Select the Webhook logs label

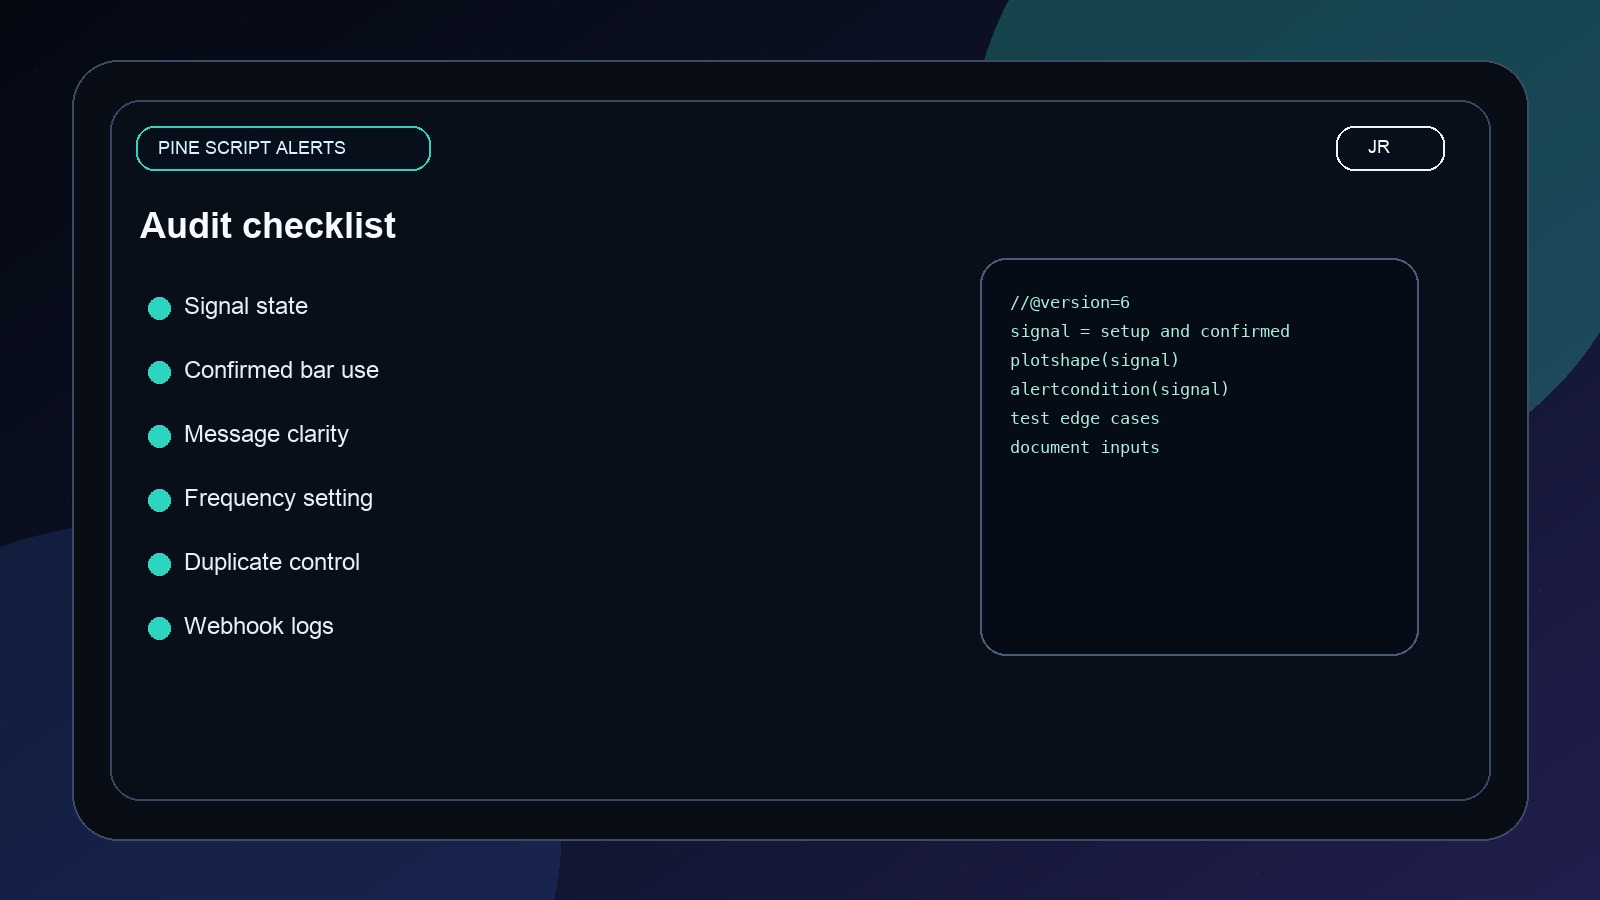pos(258,627)
